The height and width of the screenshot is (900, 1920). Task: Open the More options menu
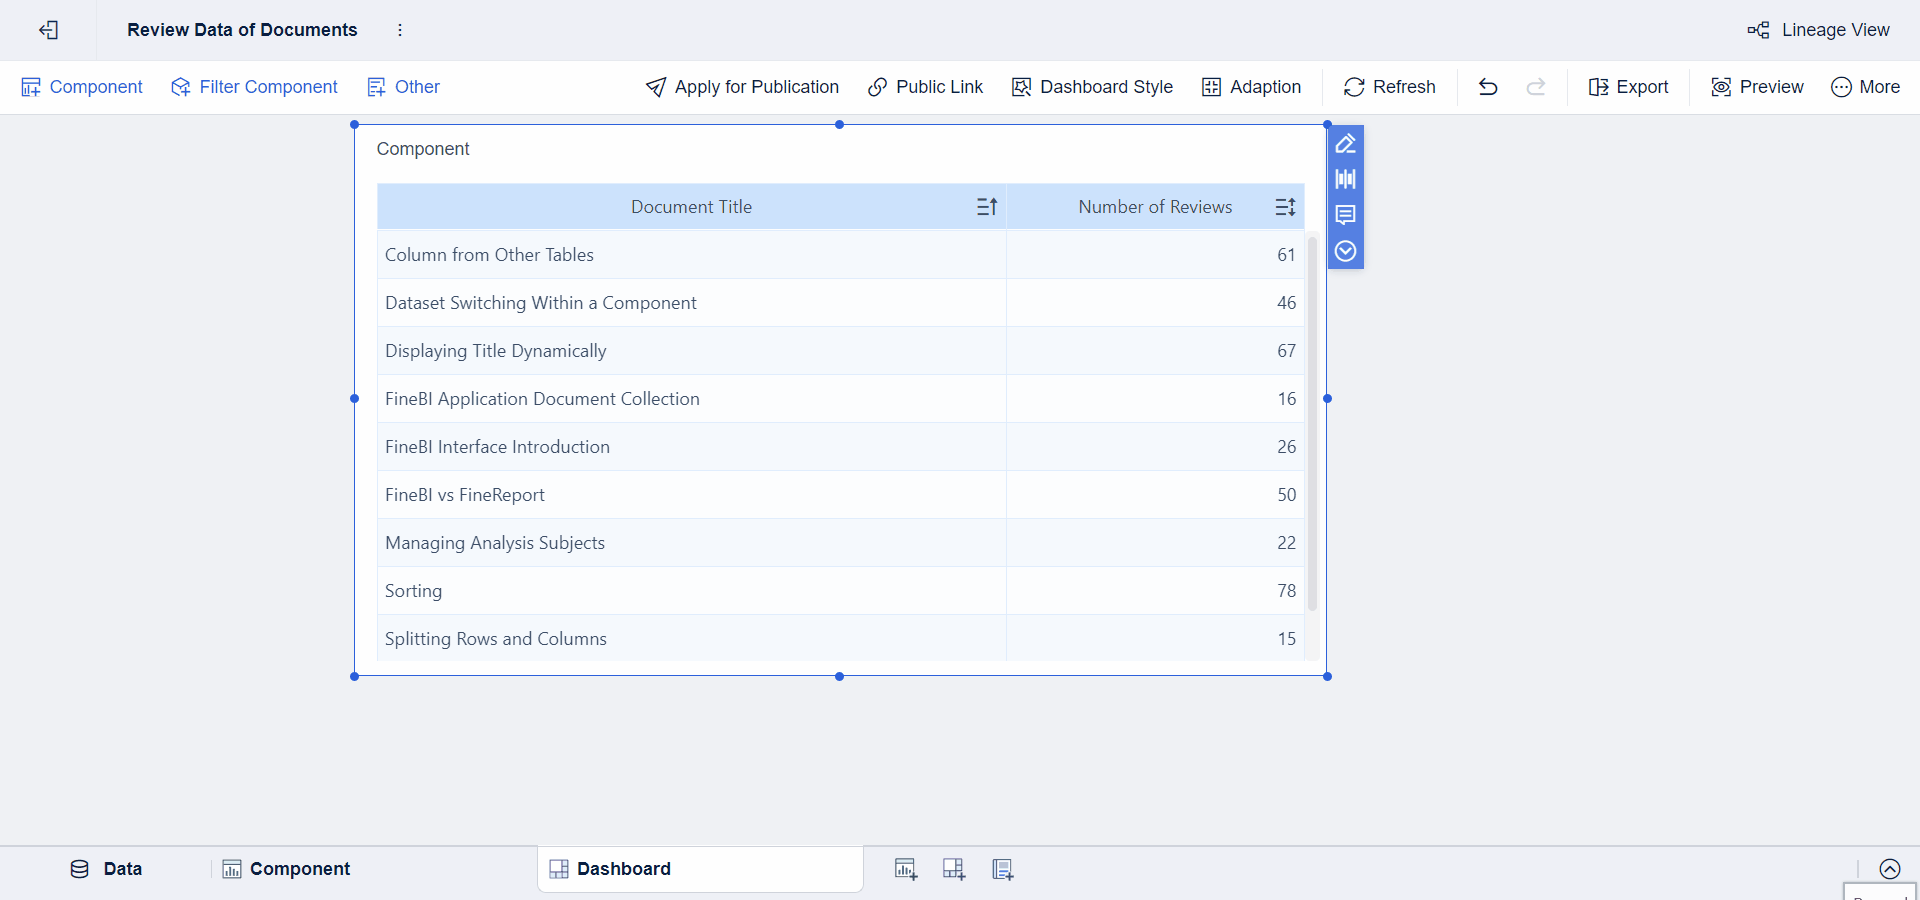[1866, 87]
